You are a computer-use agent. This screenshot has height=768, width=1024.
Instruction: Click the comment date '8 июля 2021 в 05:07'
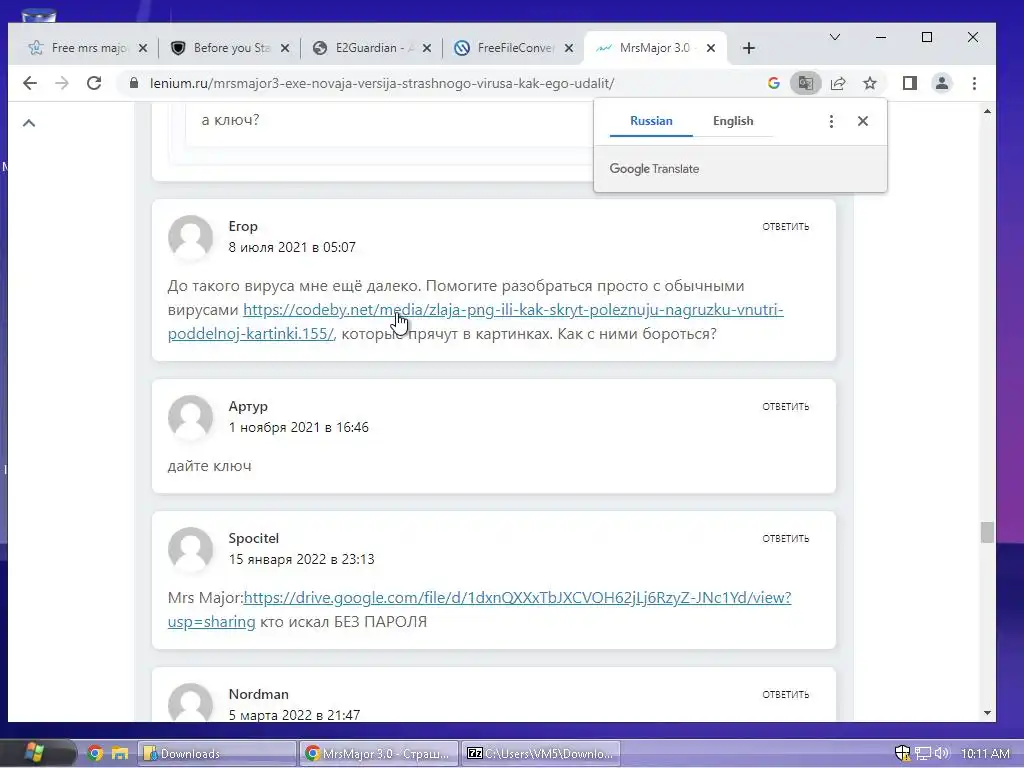coord(292,248)
